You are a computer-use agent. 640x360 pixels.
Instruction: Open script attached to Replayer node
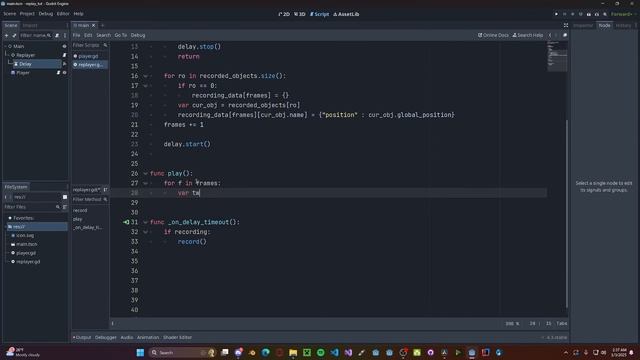(x=64, y=55)
